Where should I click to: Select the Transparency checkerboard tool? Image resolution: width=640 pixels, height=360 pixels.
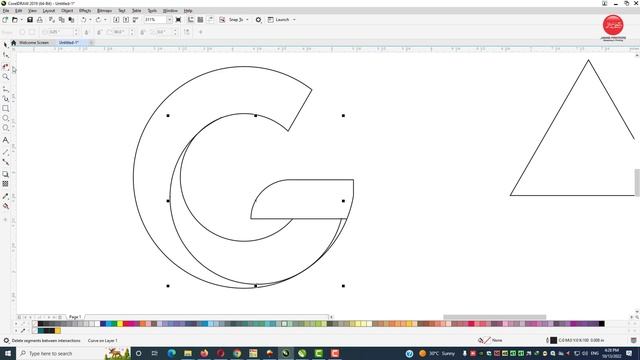pos(5,184)
